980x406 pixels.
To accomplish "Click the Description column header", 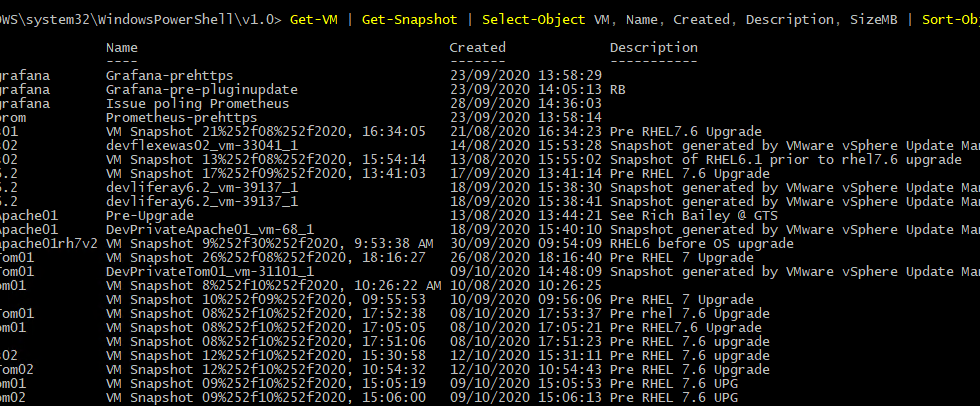I will tap(654, 48).
